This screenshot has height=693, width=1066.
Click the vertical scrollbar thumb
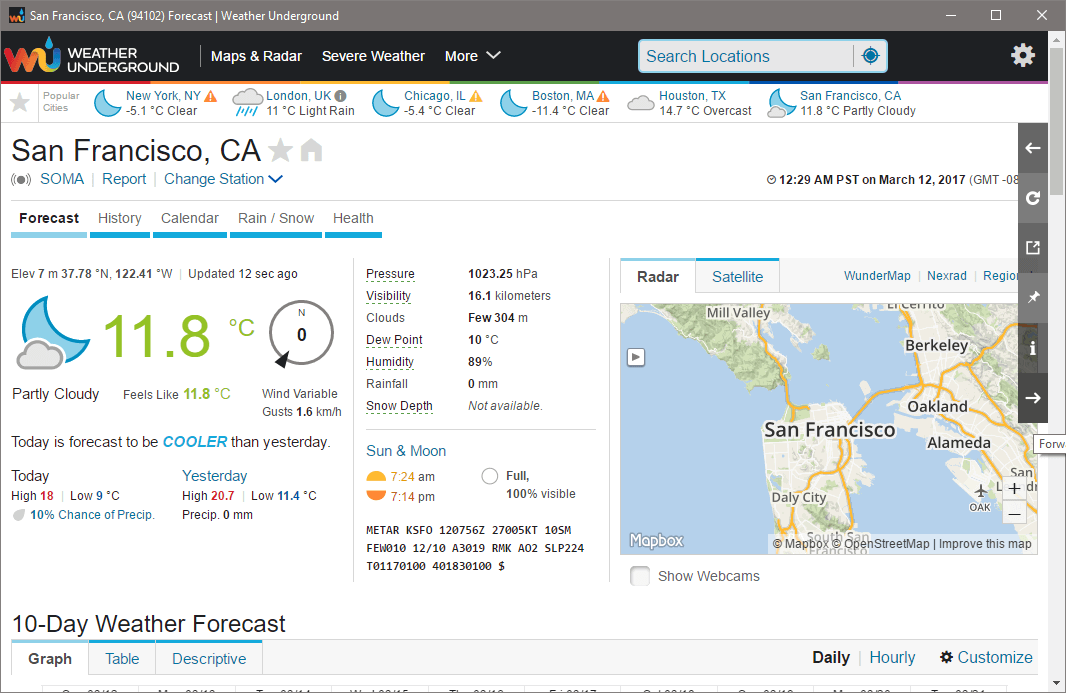[x=1056, y=121]
